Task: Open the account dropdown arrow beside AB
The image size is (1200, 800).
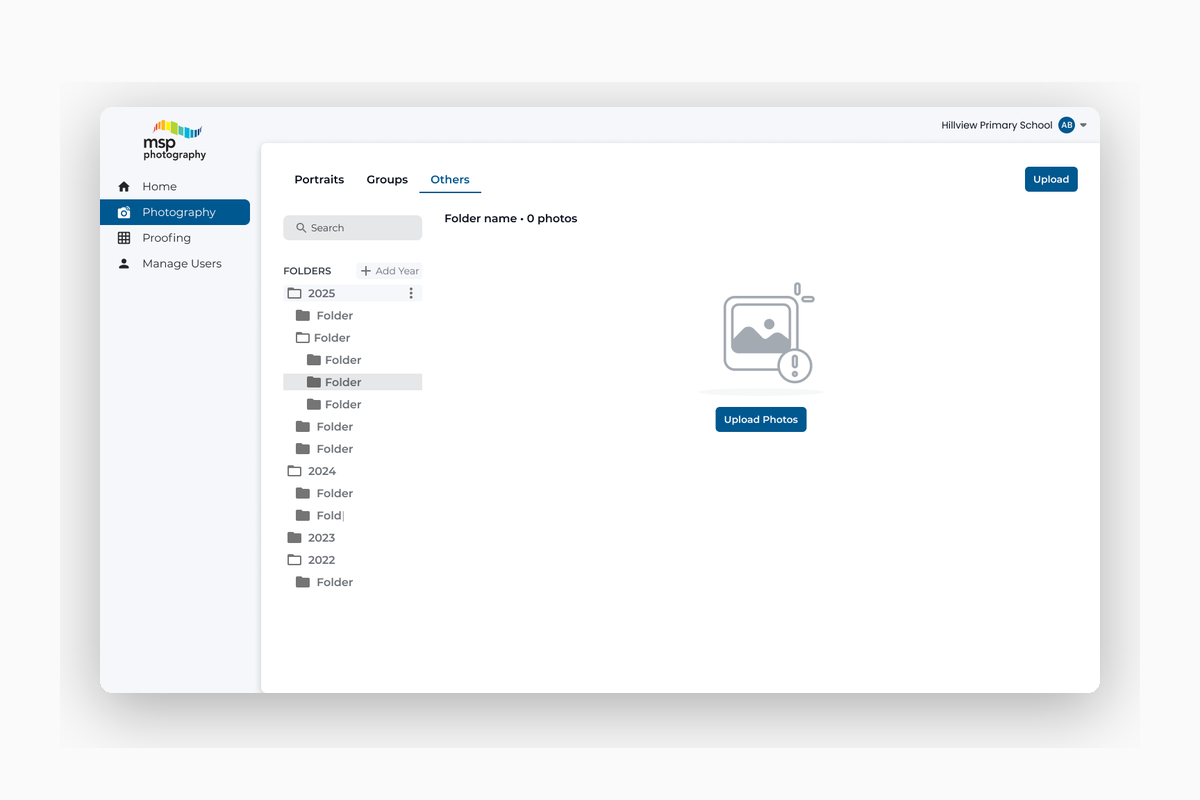Action: click(1083, 126)
